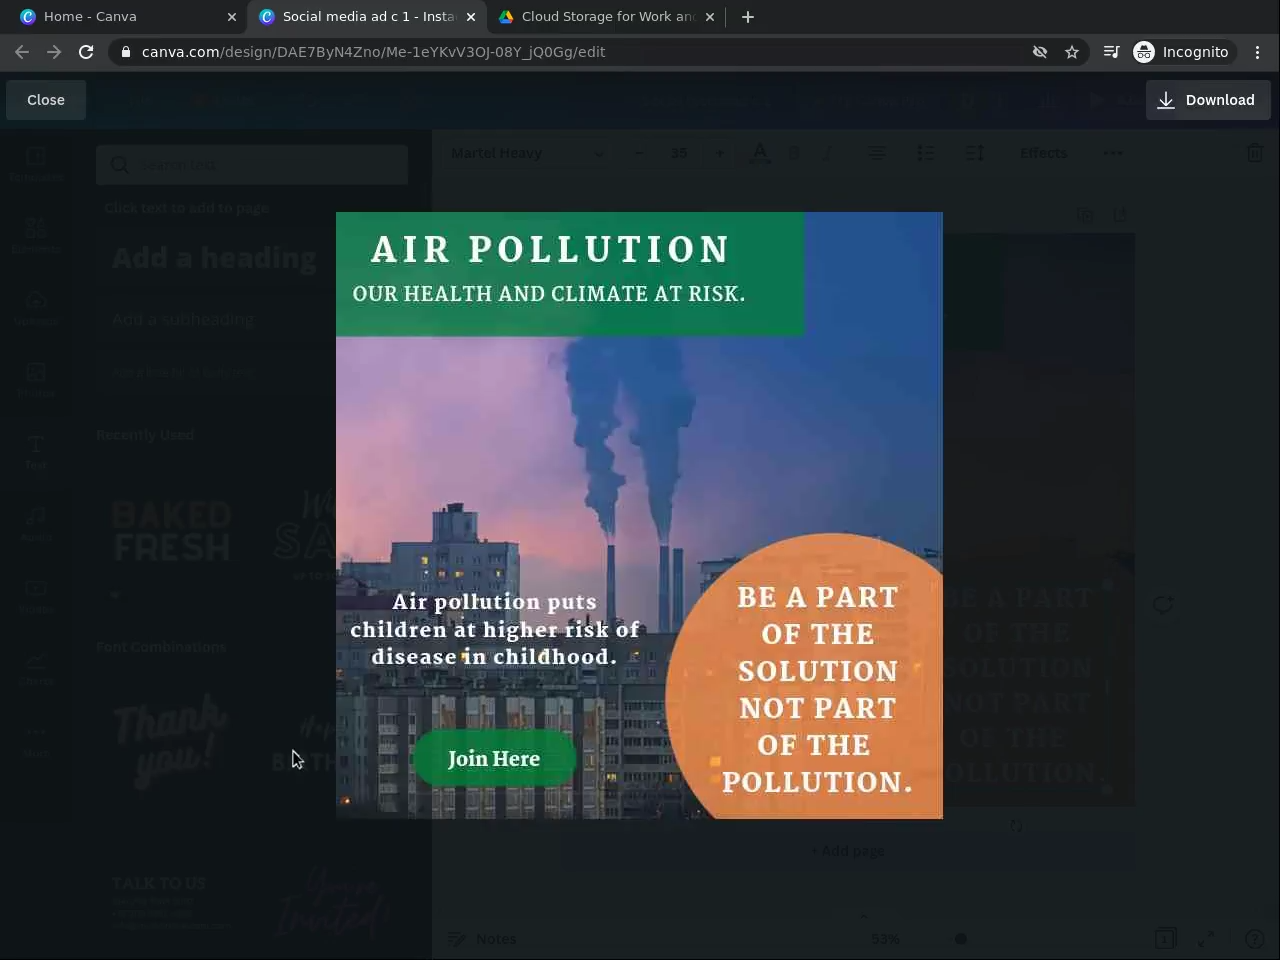View site information via the lock icon
Image resolution: width=1280 pixels, height=960 pixels.
(125, 52)
